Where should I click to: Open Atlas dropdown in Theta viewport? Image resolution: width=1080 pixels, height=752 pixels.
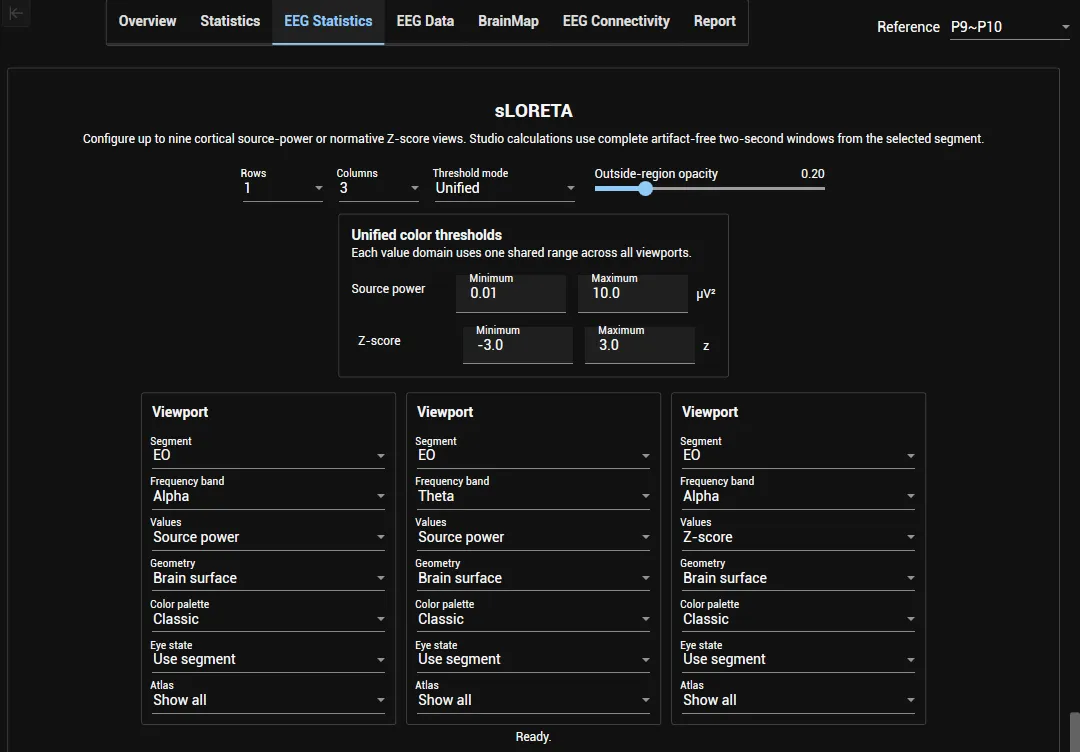(x=533, y=700)
